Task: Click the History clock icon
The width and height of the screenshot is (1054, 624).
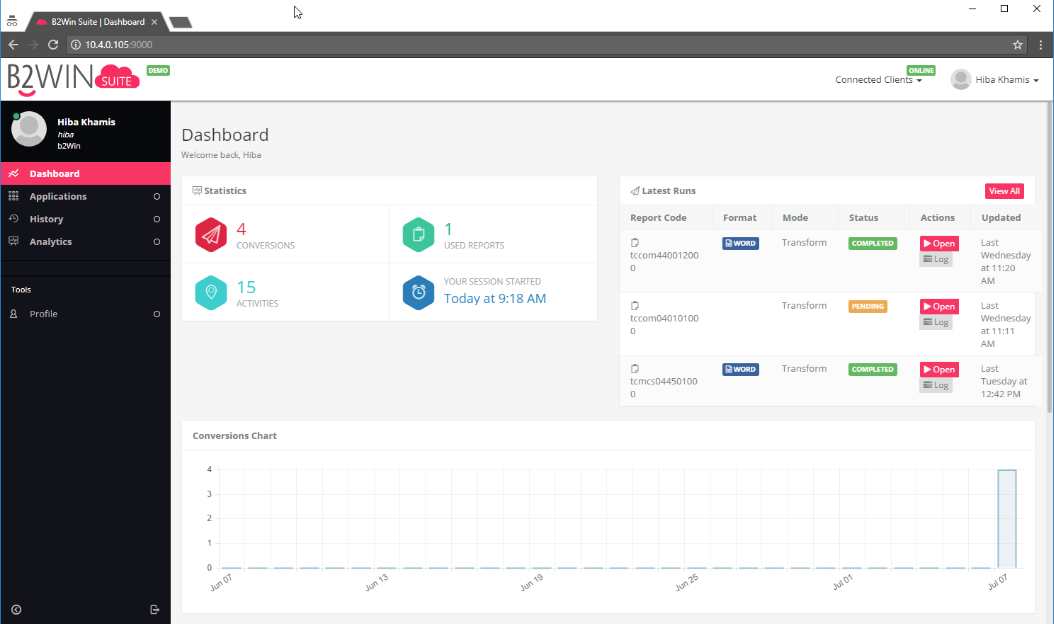Action: tap(13, 219)
